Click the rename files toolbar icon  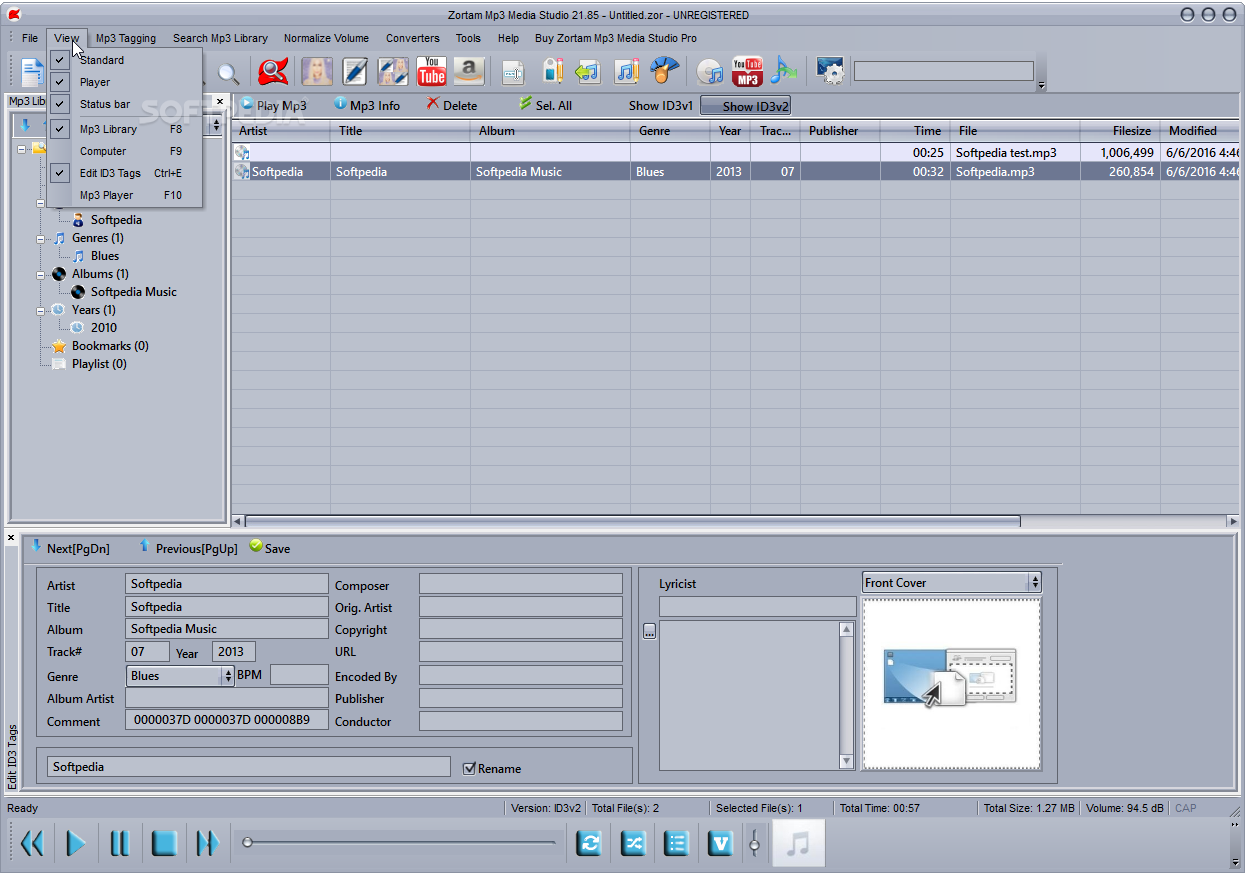[x=513, y=72]
